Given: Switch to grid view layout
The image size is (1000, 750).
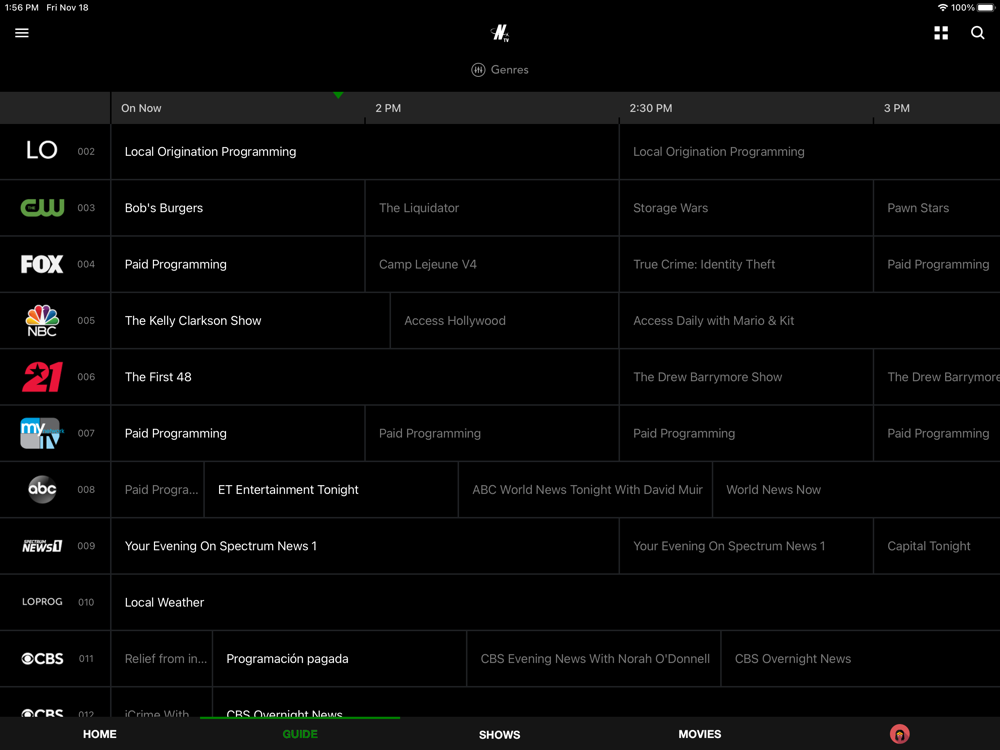Looking at the screenshot, I should tap(941, 33).
